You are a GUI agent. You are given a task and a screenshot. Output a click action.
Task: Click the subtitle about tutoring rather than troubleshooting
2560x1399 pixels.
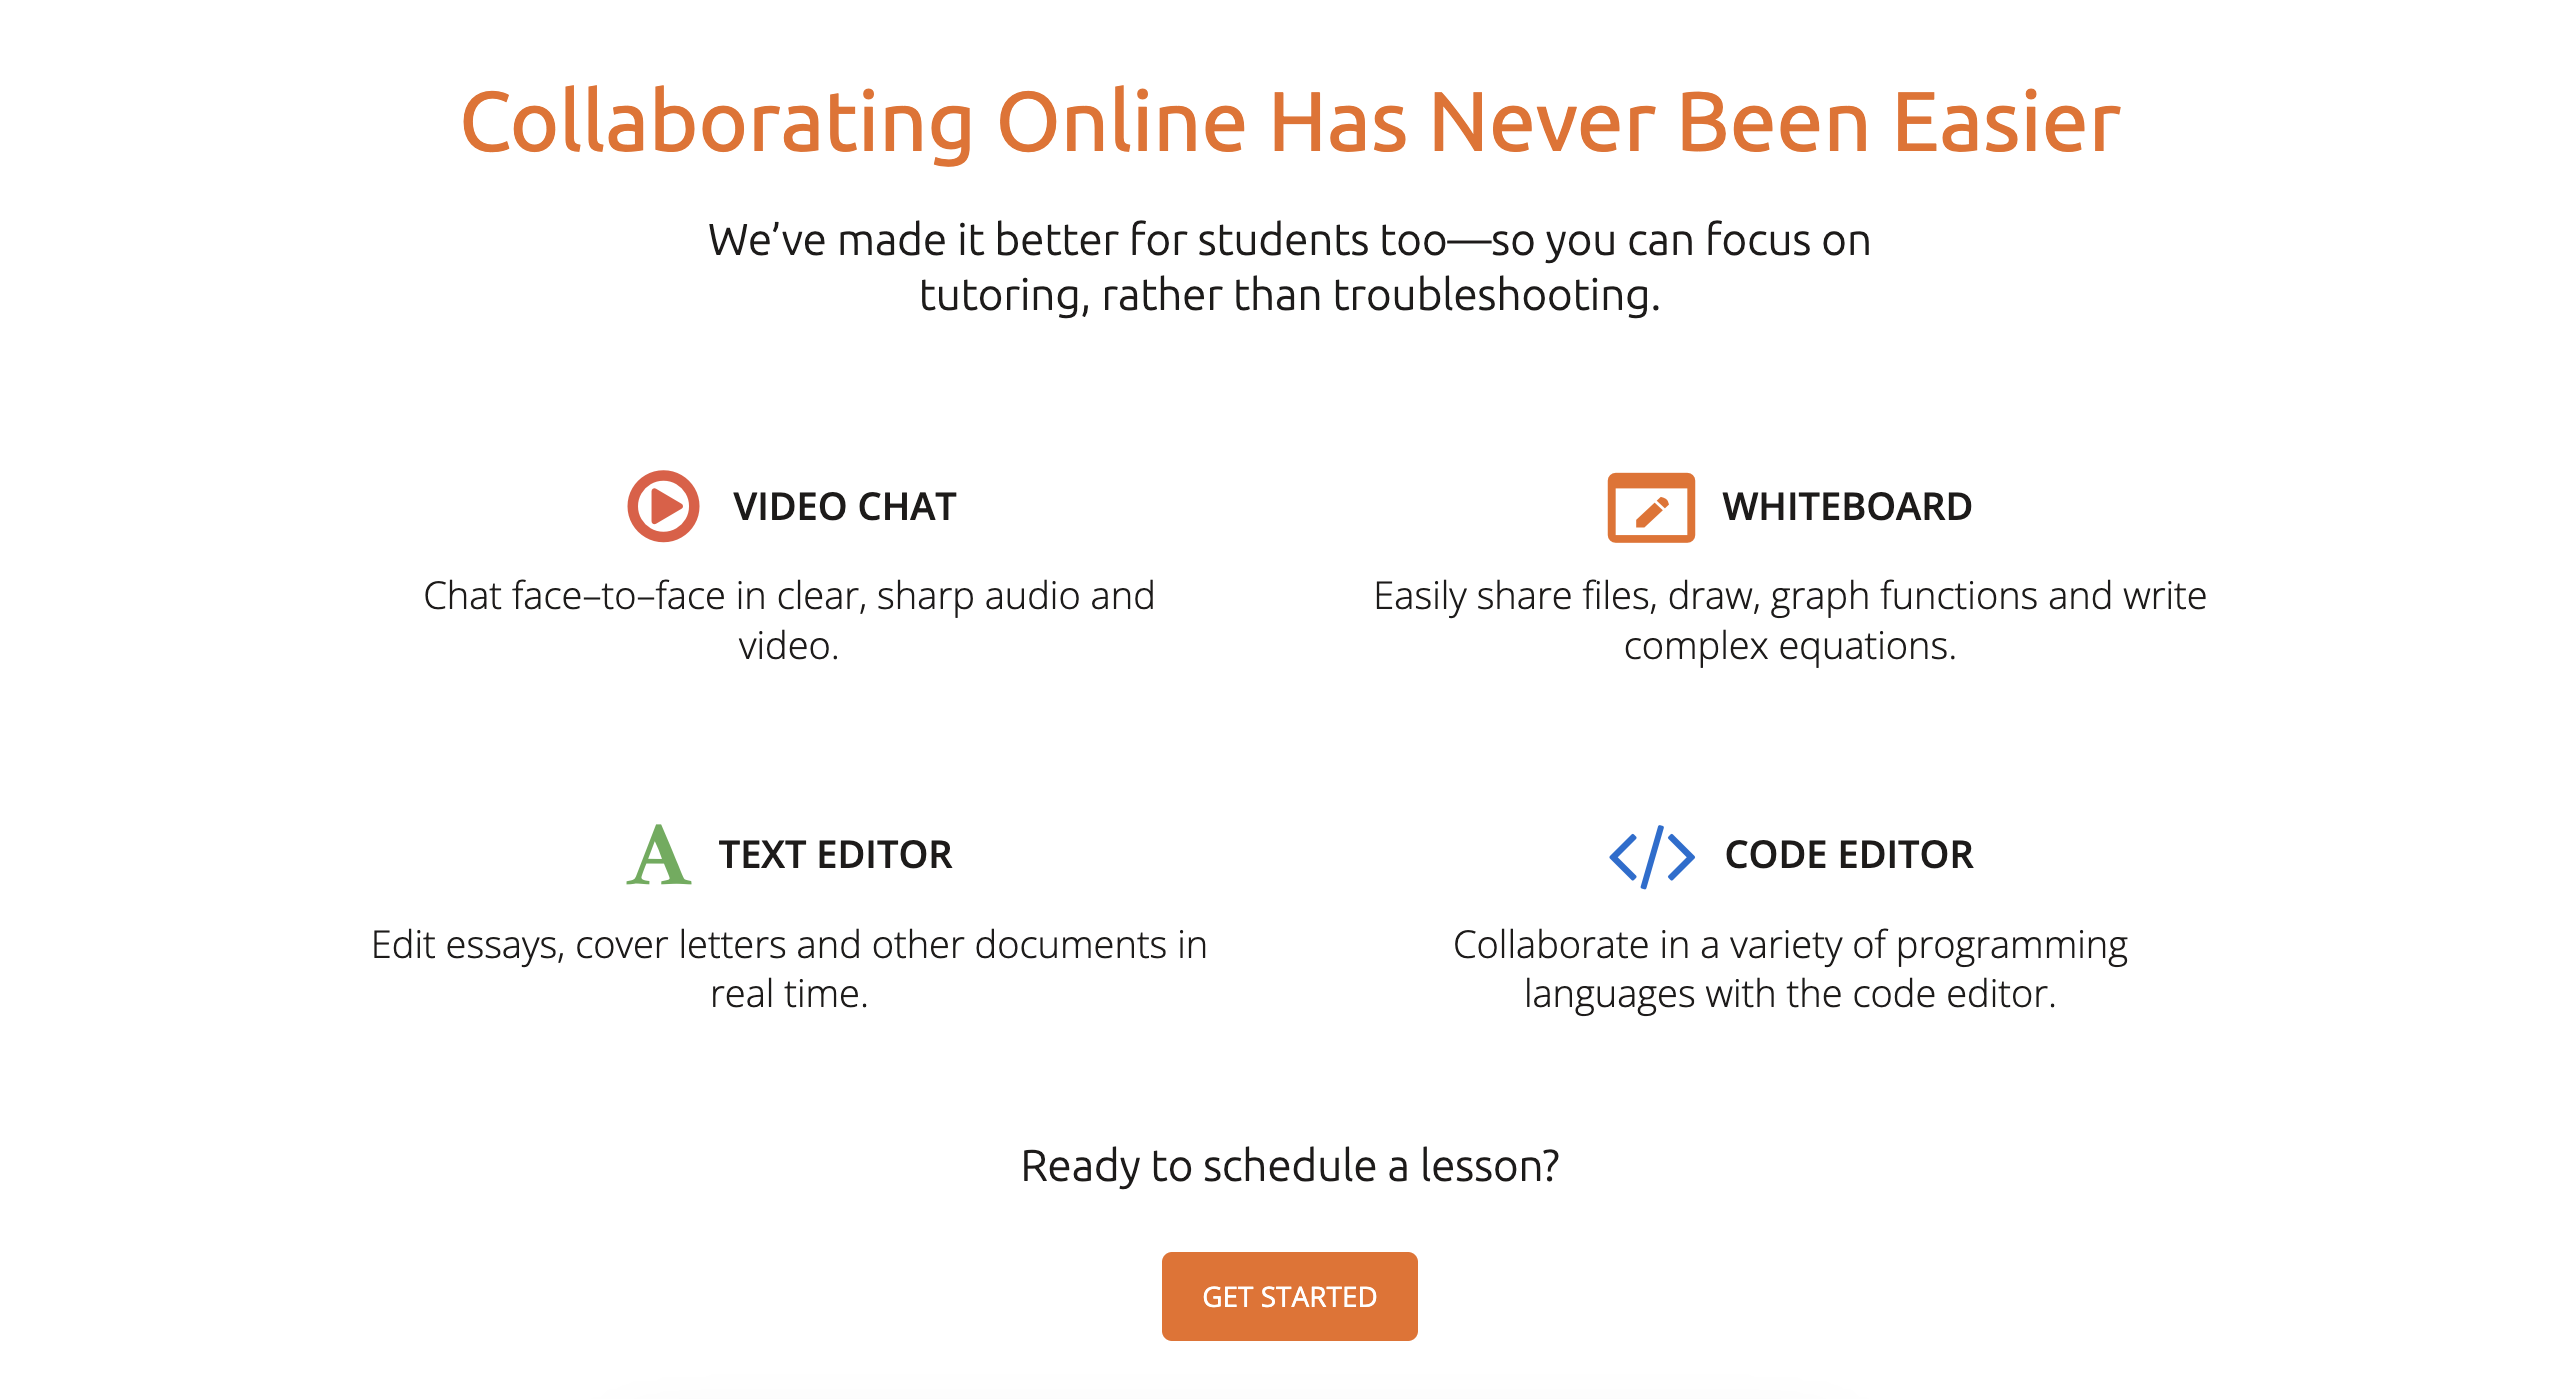click(1290, 267)
